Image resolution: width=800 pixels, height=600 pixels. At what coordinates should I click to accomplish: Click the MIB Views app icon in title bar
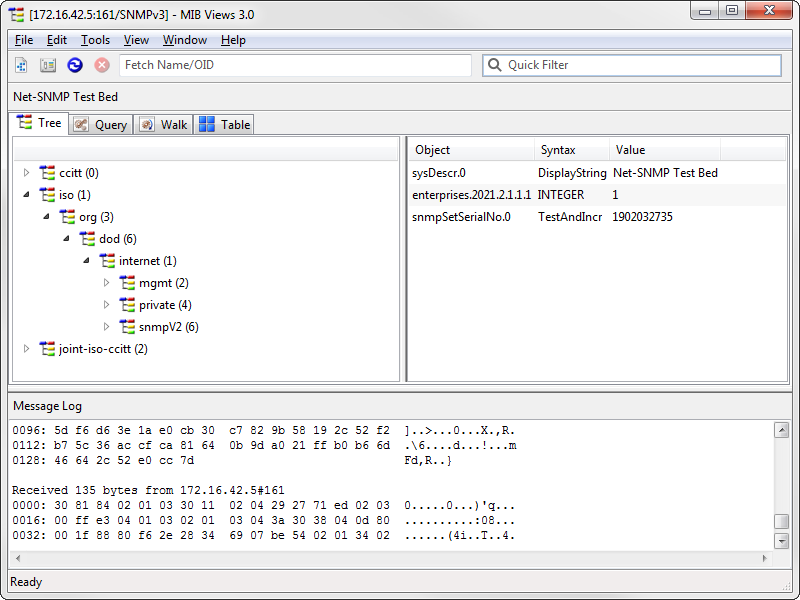coord(17,15)
